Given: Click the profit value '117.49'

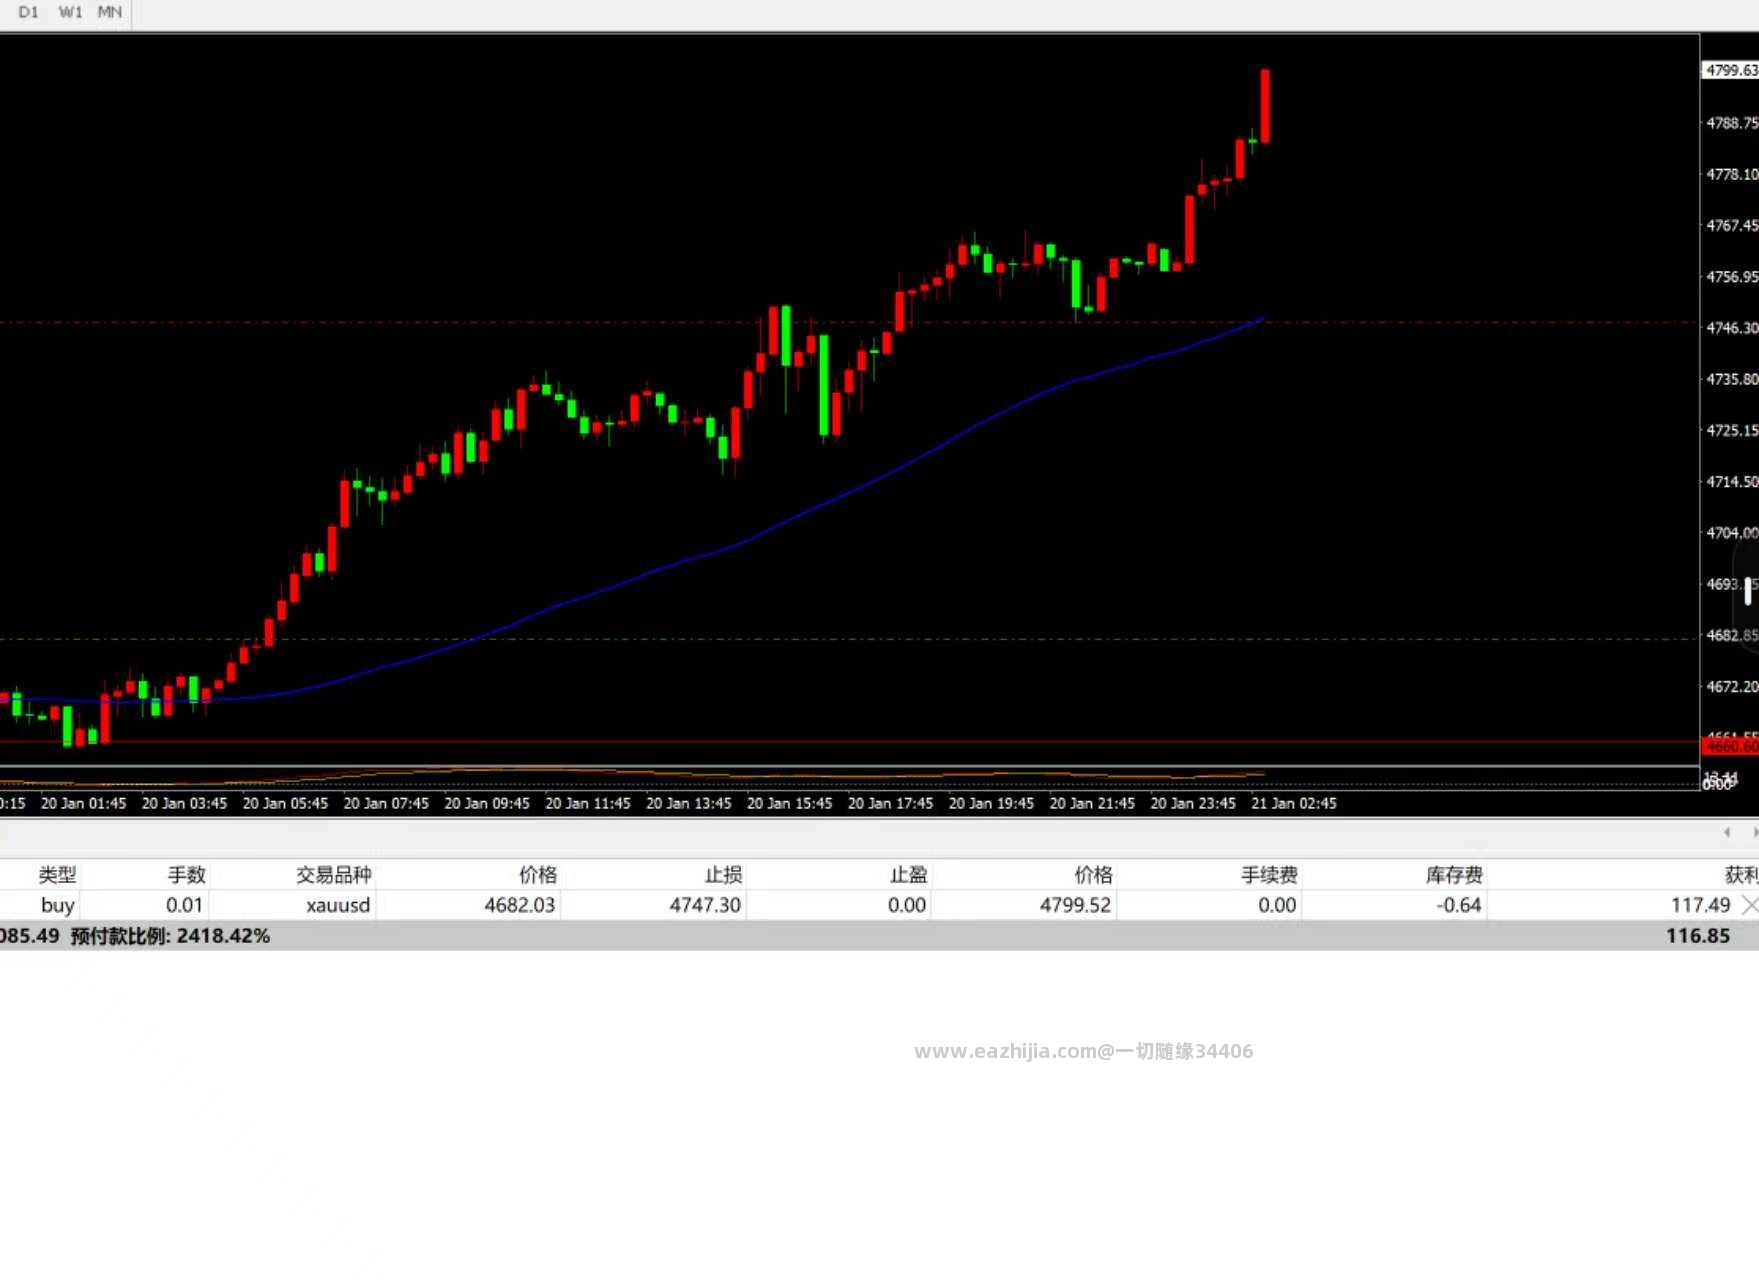Looking at the screenshot, I should 1700,905.
